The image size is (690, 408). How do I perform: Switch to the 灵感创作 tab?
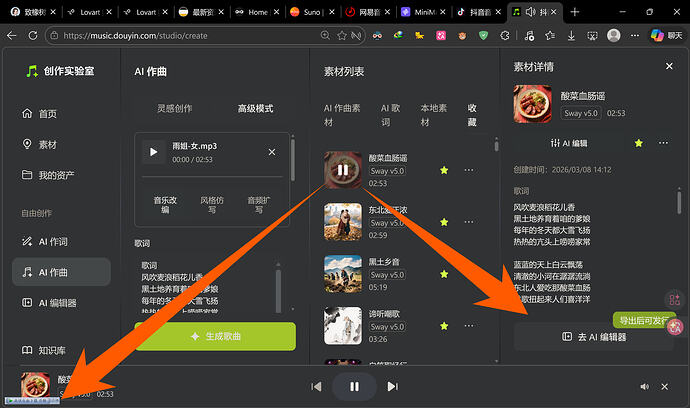[x=175, y=108]
